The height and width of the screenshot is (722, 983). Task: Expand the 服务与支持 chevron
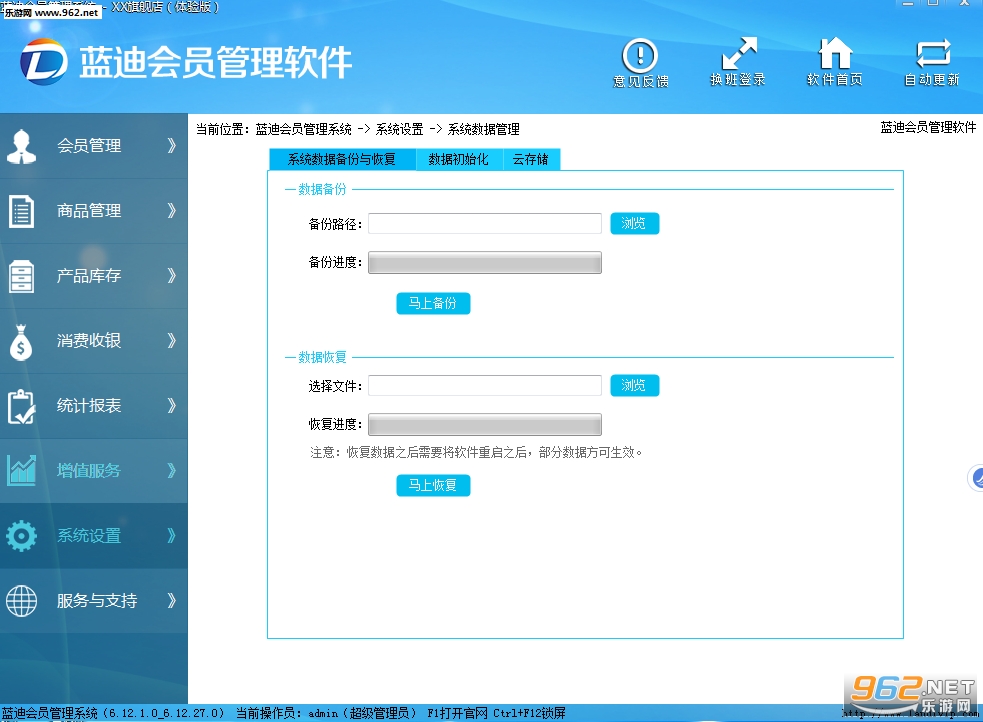pyautogui.click(x=171, y=600)
